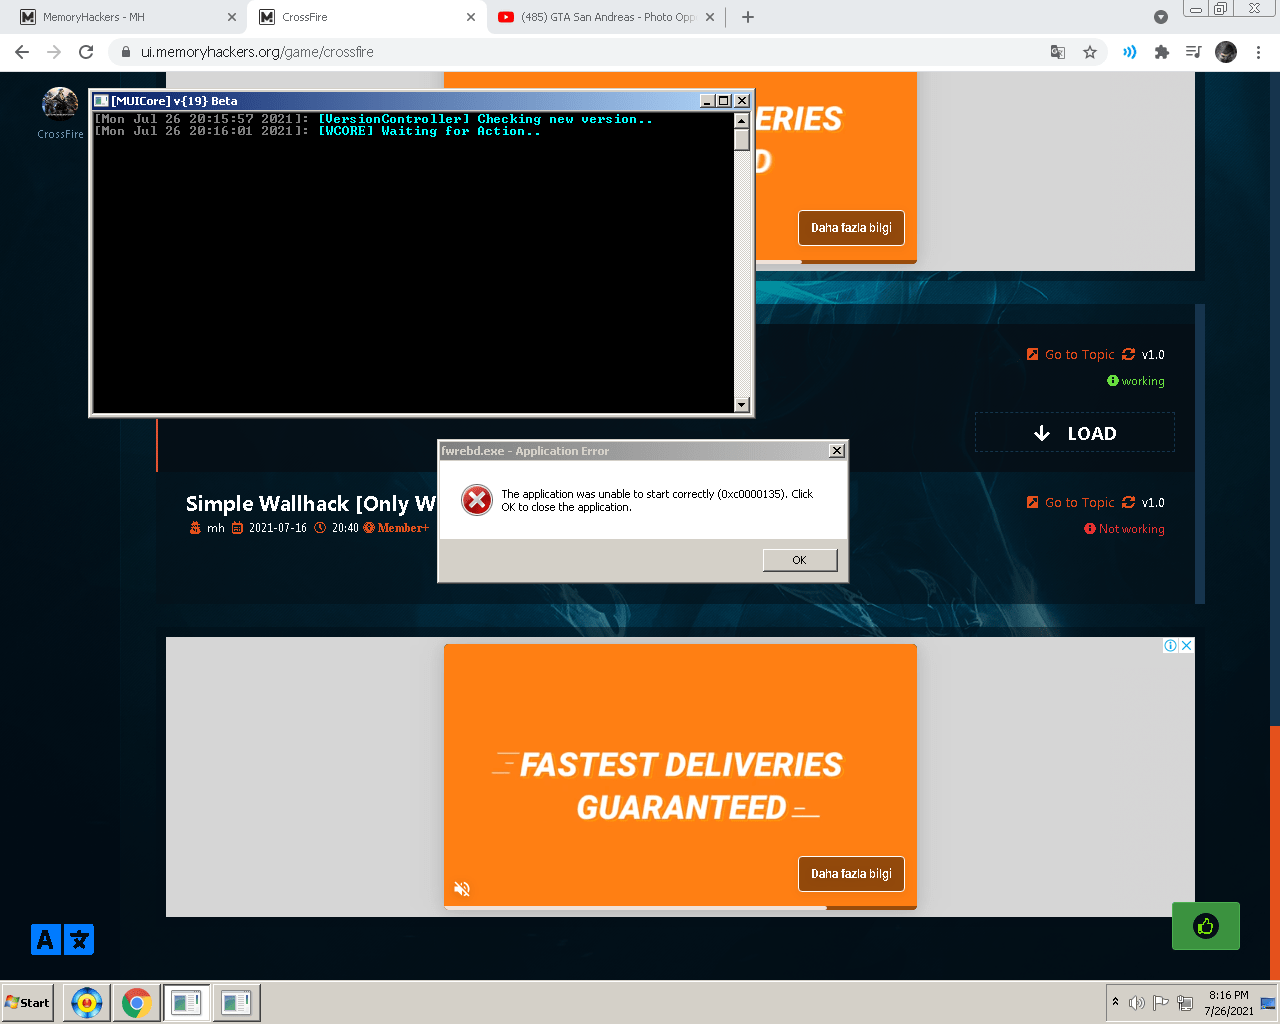The height and width of the screenshot is (1024, 1280).
Task: Switch to the GTA San Andreas YouTube tab
Action: (607, 17)
